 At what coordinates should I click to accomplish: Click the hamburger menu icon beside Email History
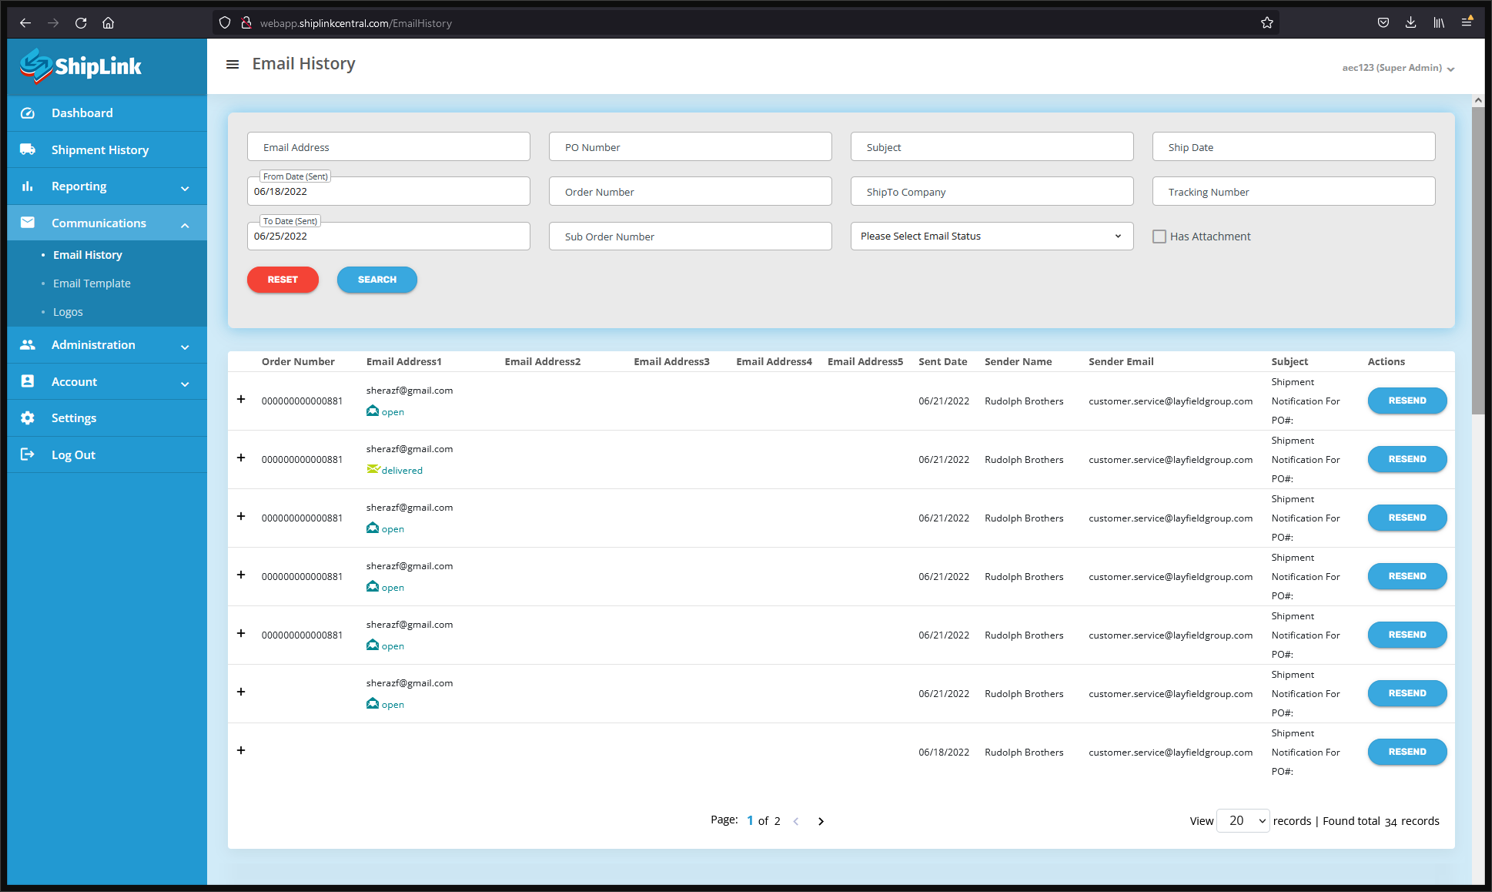click(x=232, y=64)
